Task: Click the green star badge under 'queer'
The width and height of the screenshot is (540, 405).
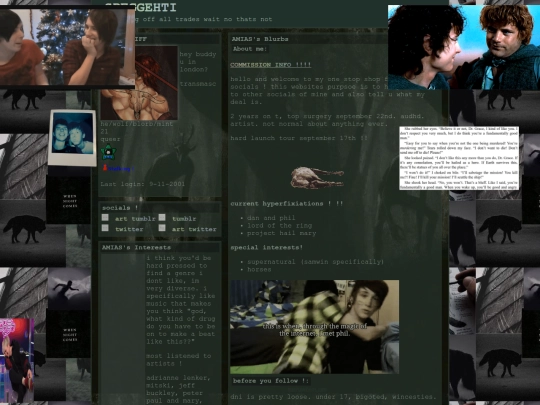Action: [108, 152]
